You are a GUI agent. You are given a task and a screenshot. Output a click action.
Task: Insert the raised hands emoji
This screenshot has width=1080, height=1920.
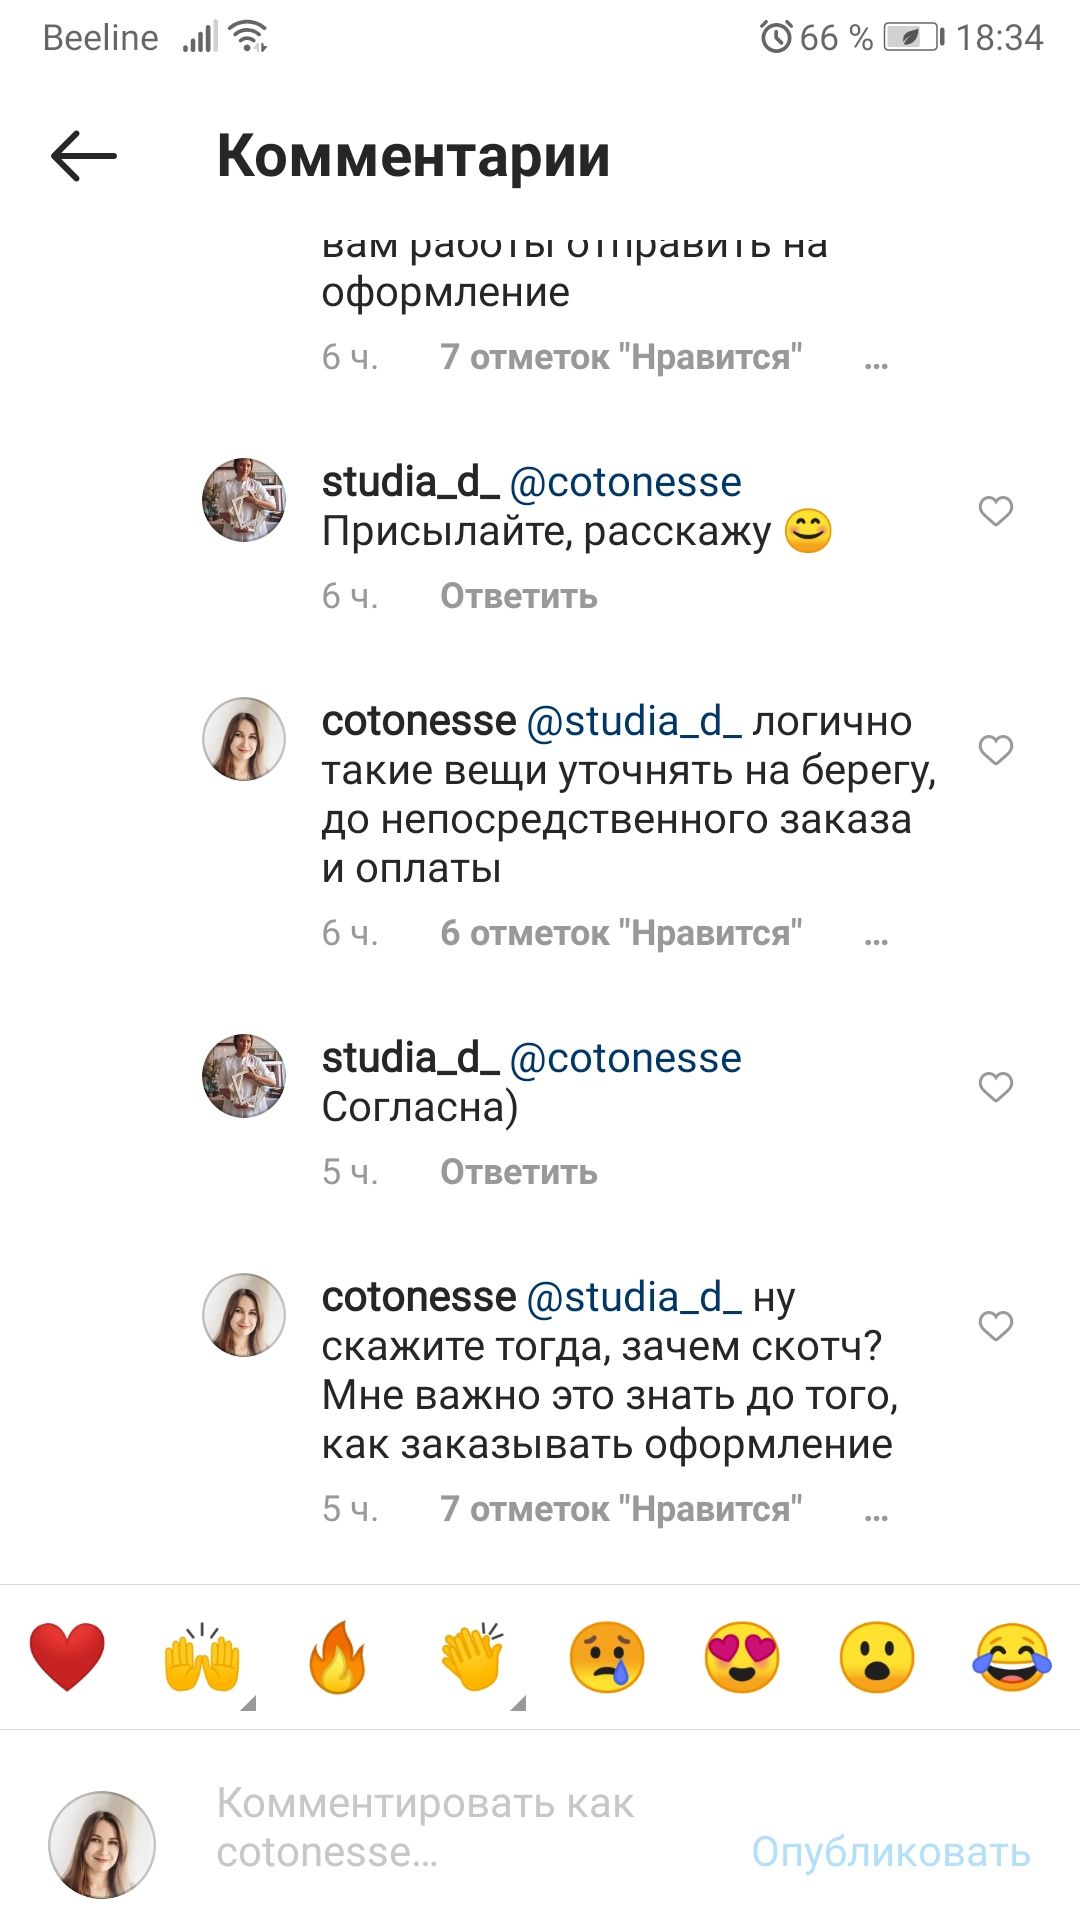(202, 1657)
